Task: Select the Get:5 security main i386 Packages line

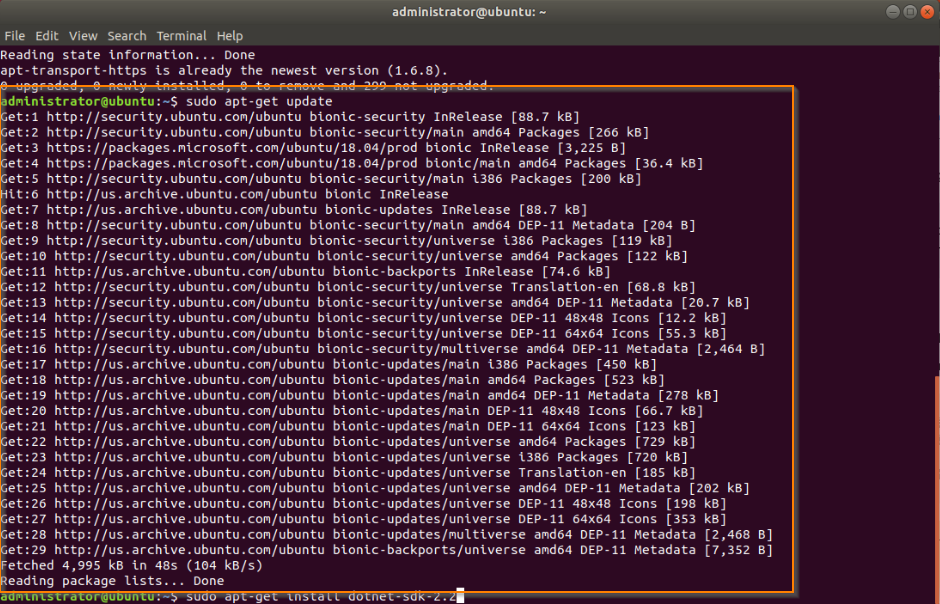Action: point(321,179)
